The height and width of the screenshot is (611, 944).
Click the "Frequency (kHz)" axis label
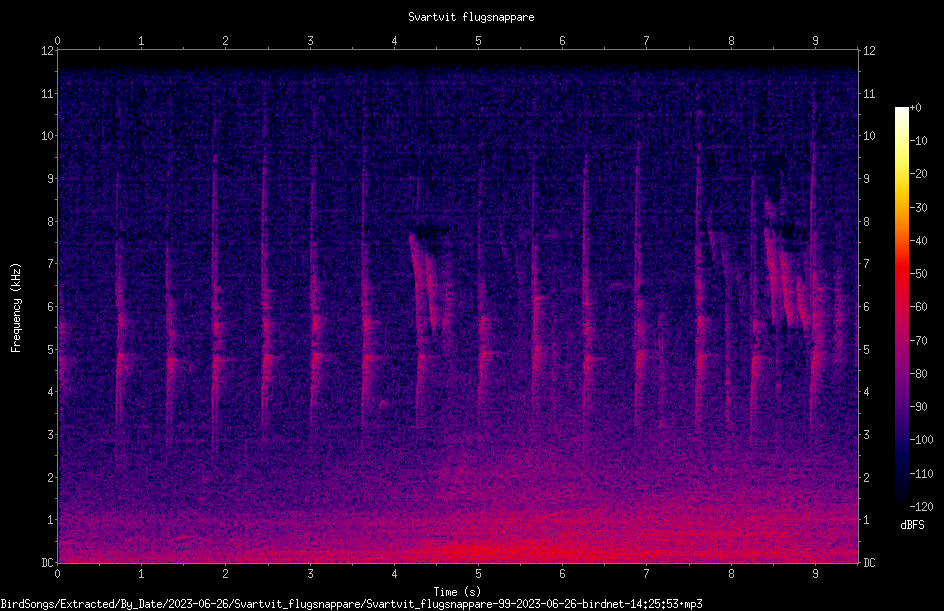pos(16,308)
